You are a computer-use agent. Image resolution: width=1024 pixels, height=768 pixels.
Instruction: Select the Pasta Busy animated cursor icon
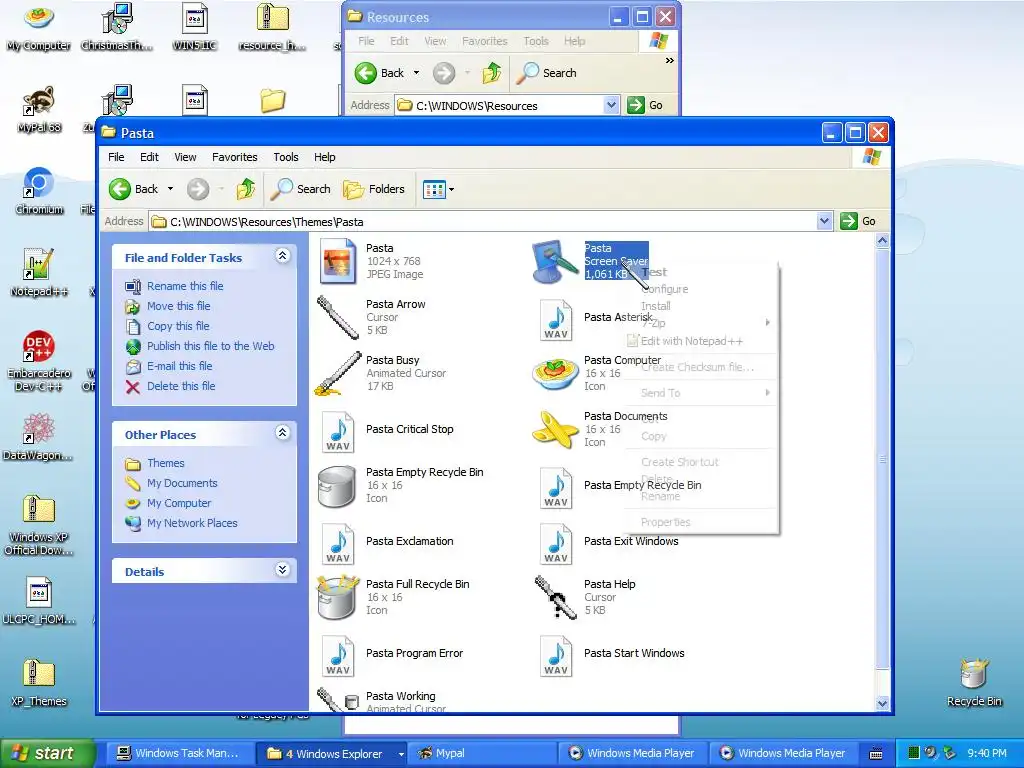click(x=338, y=374)
